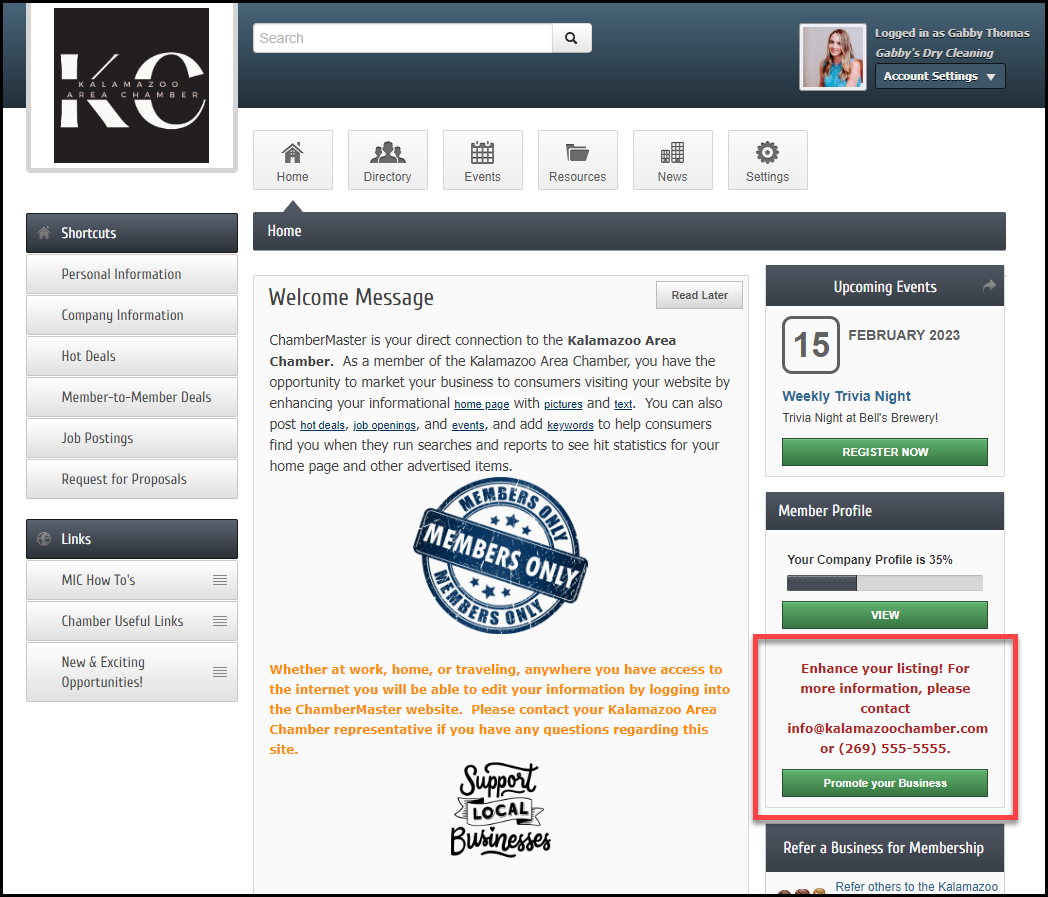Open Hot Deals shortcut
This screenshot has width=1048, height=897.
tap(132, 356)
